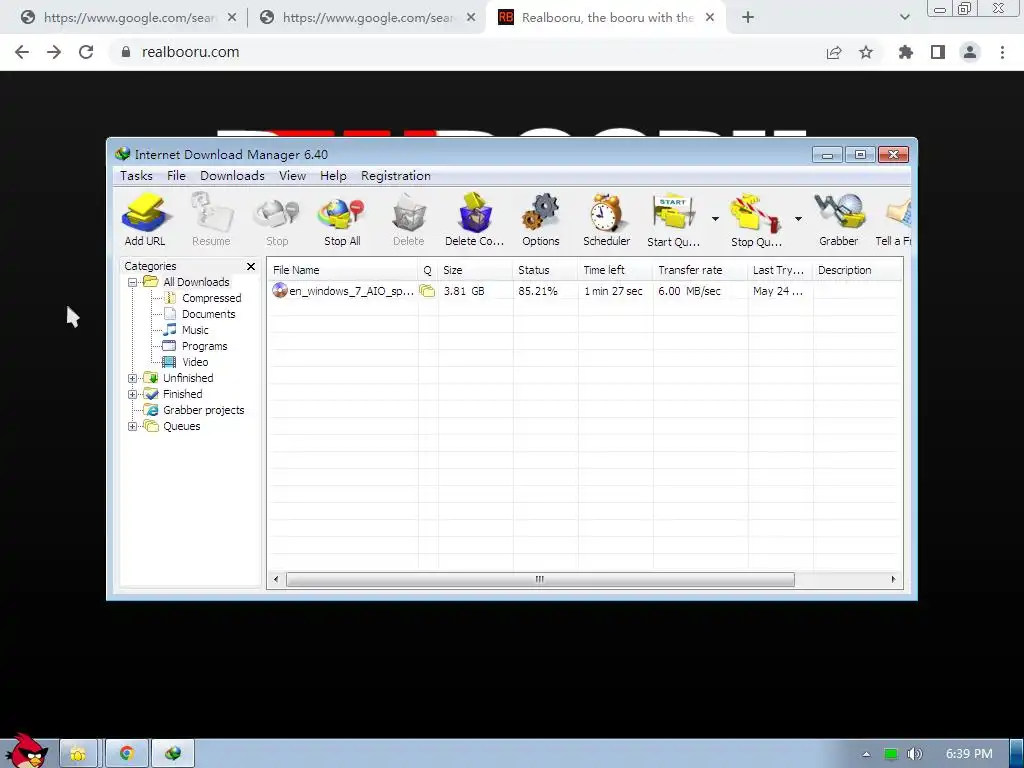Click the 6.00 MB/sec transfer rate cell
The height and width of the screenshot is (768, 1024).
[x=690, y=291]
